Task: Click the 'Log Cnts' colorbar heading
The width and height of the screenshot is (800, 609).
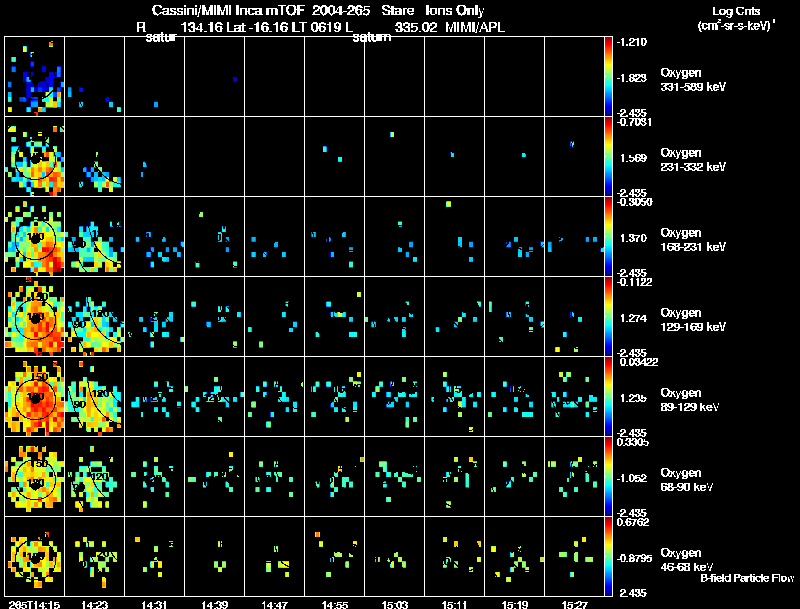Action: tap(736, 11)
